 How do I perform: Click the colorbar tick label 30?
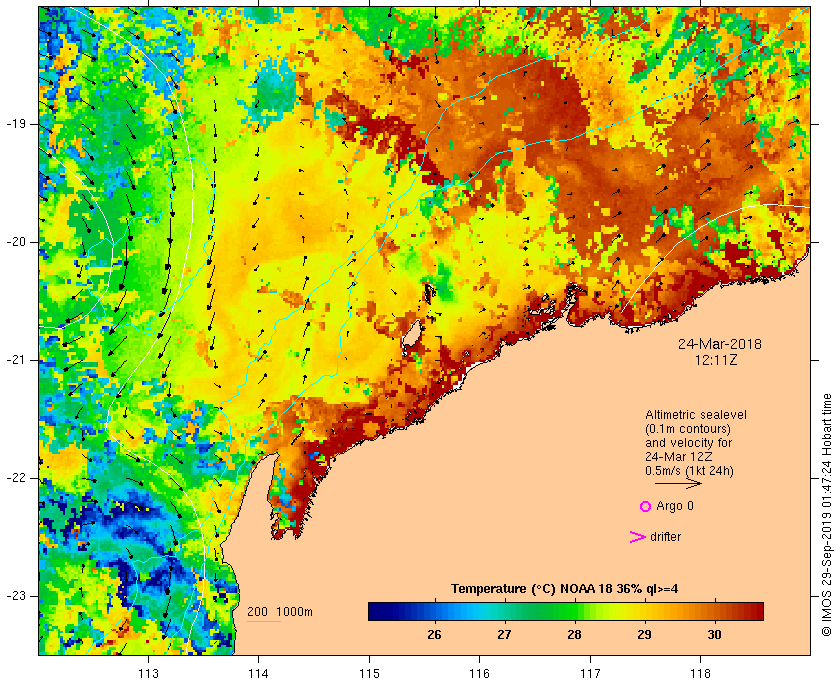coord(714,634)
